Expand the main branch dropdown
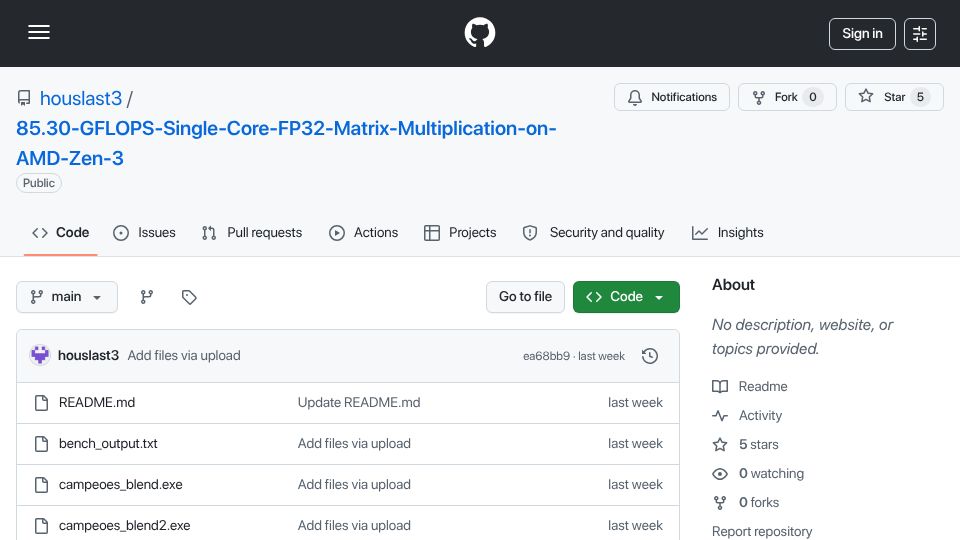This screenshot has height=540, width=960. [x=67, y=297]
